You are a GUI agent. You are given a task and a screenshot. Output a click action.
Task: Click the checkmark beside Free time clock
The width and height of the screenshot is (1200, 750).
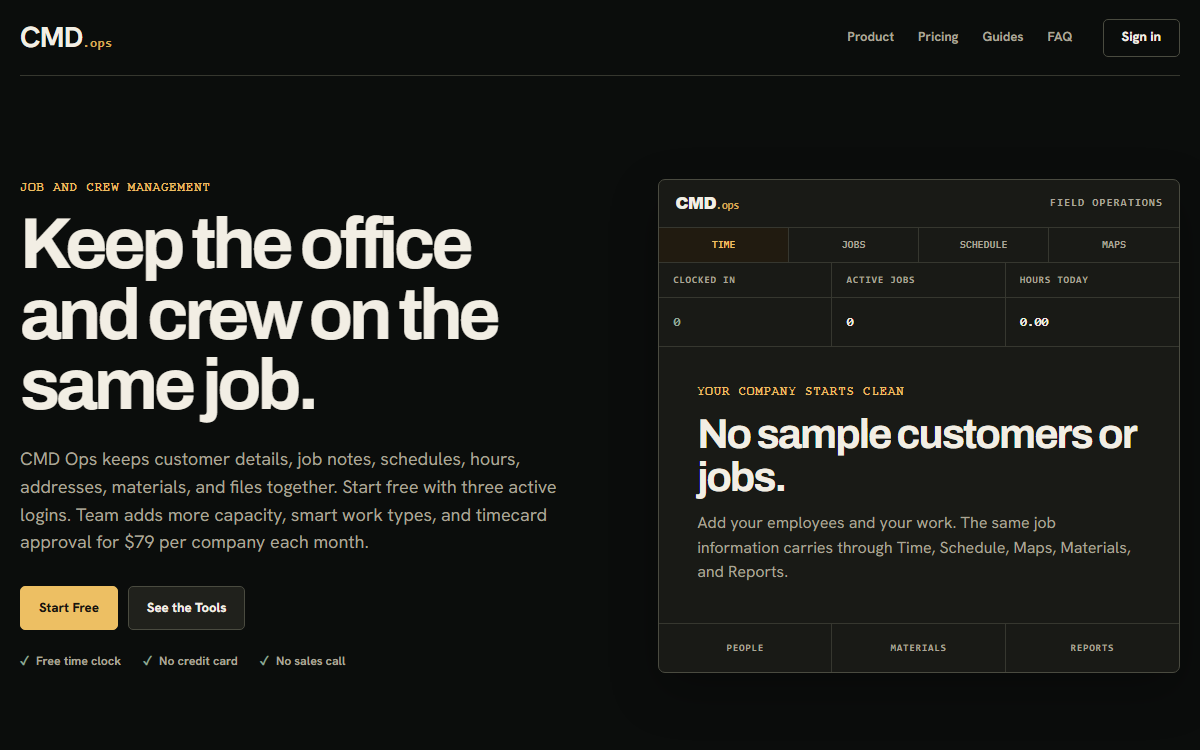pos(25,661)
